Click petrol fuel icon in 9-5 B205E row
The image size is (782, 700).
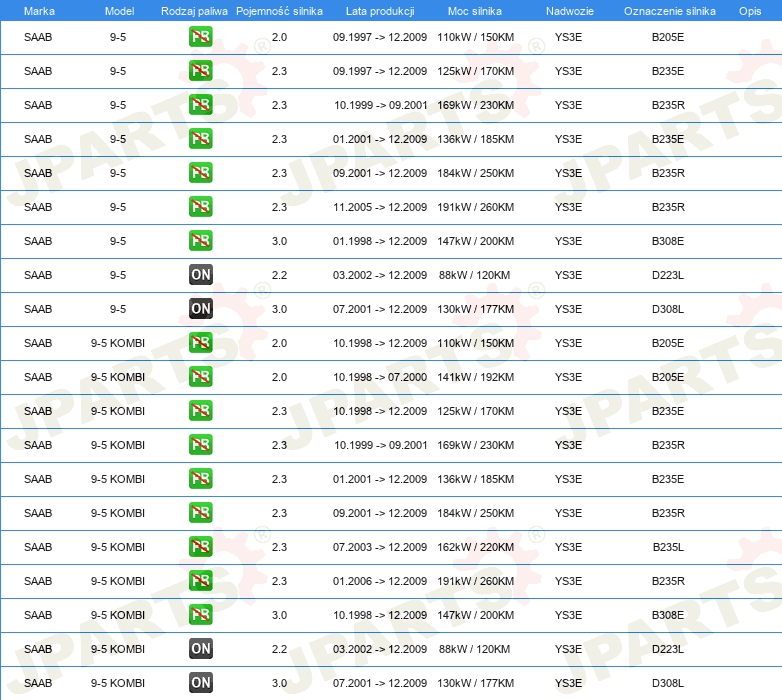(x=200, y=37)
